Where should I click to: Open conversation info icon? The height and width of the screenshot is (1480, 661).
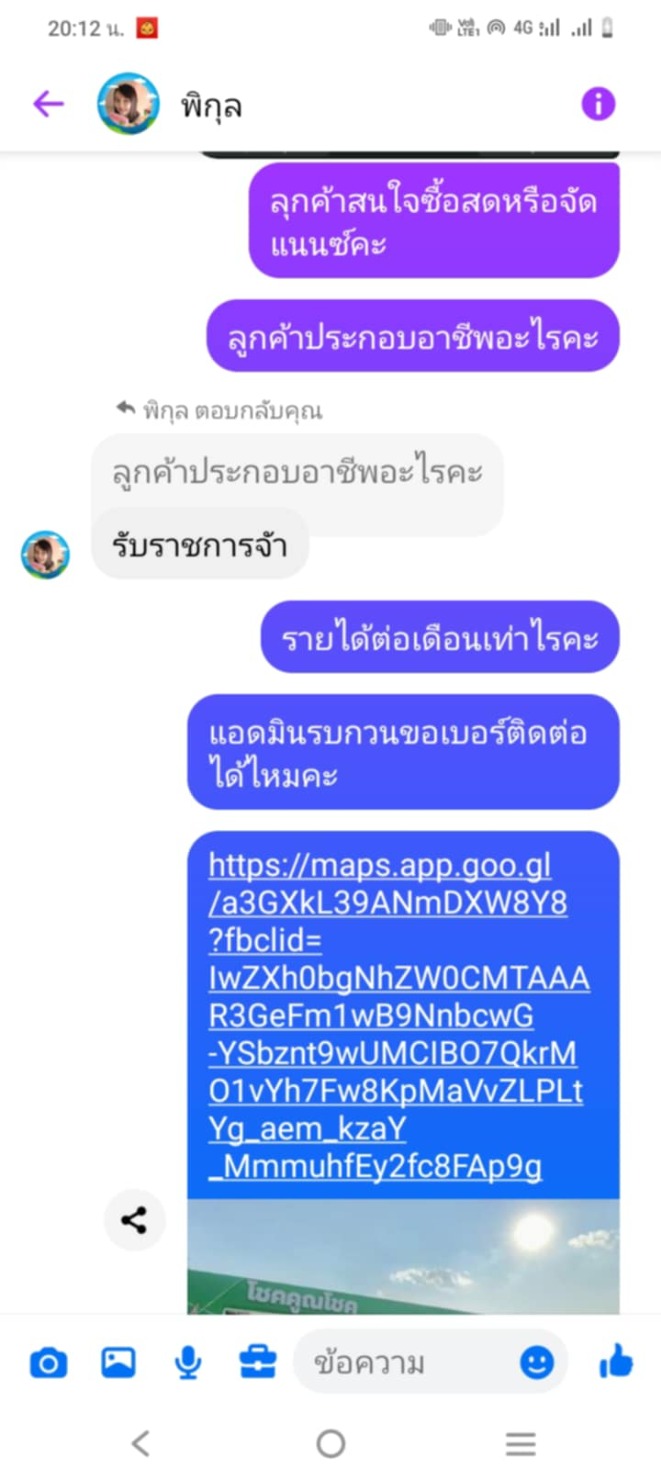598,103
